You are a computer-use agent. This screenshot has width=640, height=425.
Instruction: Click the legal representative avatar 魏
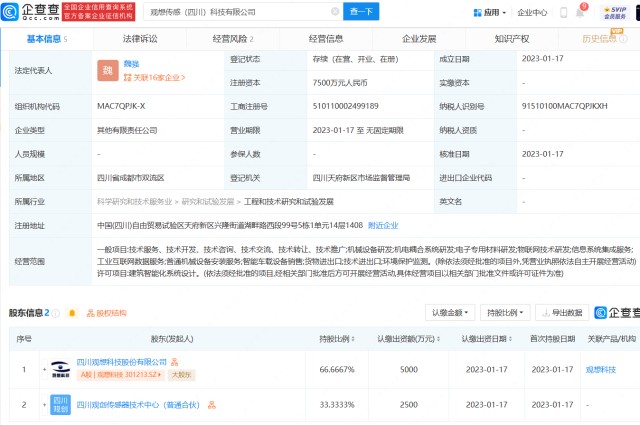point(108,70)
